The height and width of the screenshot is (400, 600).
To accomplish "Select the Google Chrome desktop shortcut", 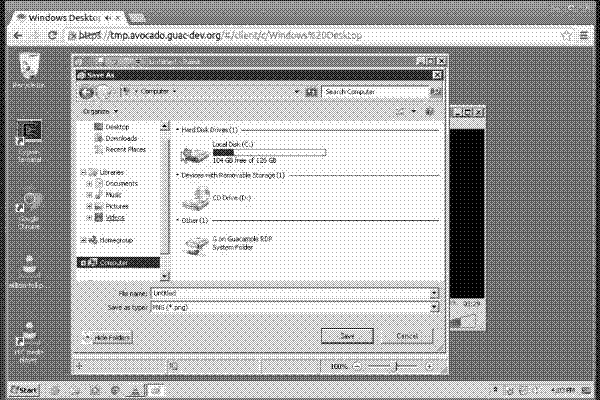I will click(29, 211).
